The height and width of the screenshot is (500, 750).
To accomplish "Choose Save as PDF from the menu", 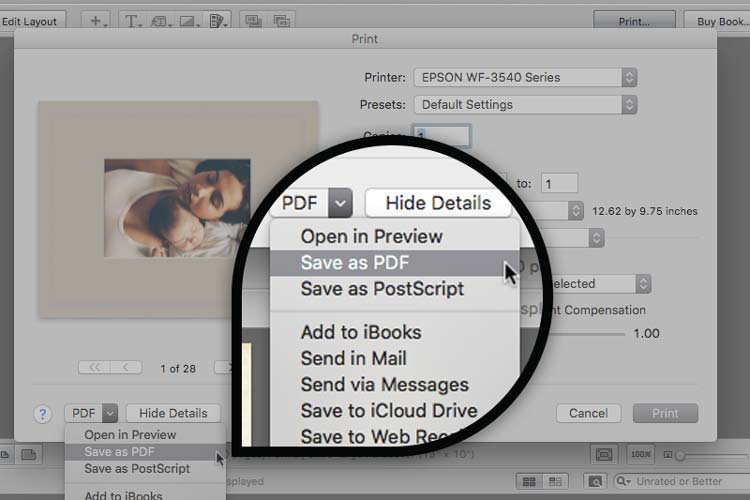I will [x=120, y=452].
